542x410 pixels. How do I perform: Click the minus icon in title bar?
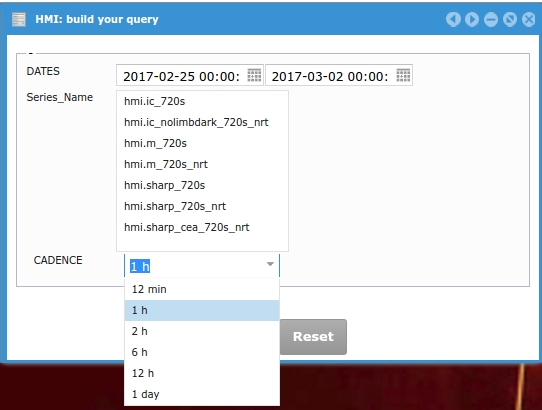click(491, 19)
